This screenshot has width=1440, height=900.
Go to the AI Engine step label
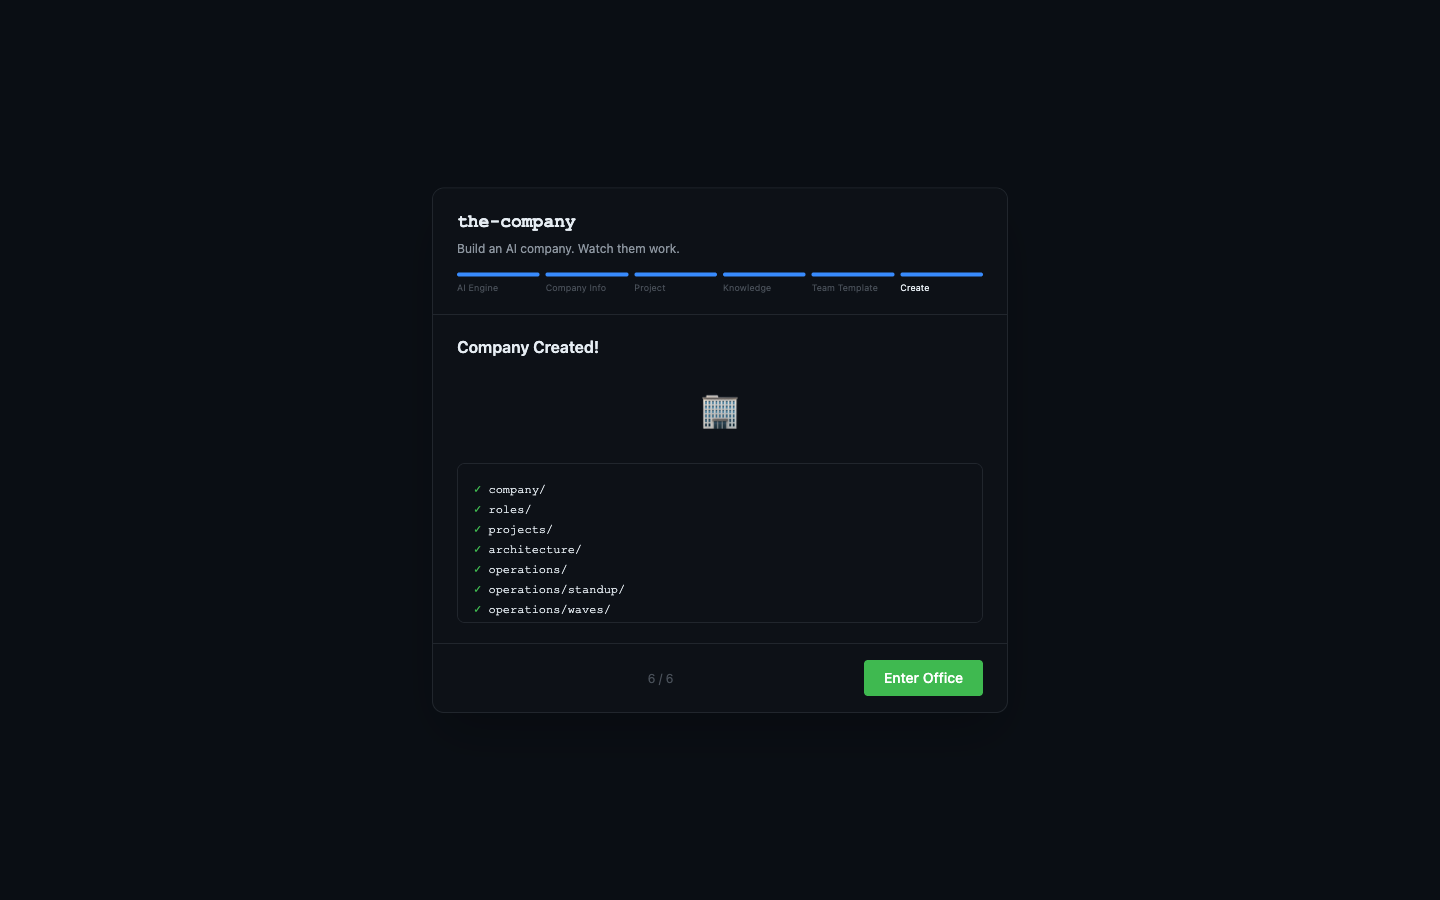click(x=477, y=288)
